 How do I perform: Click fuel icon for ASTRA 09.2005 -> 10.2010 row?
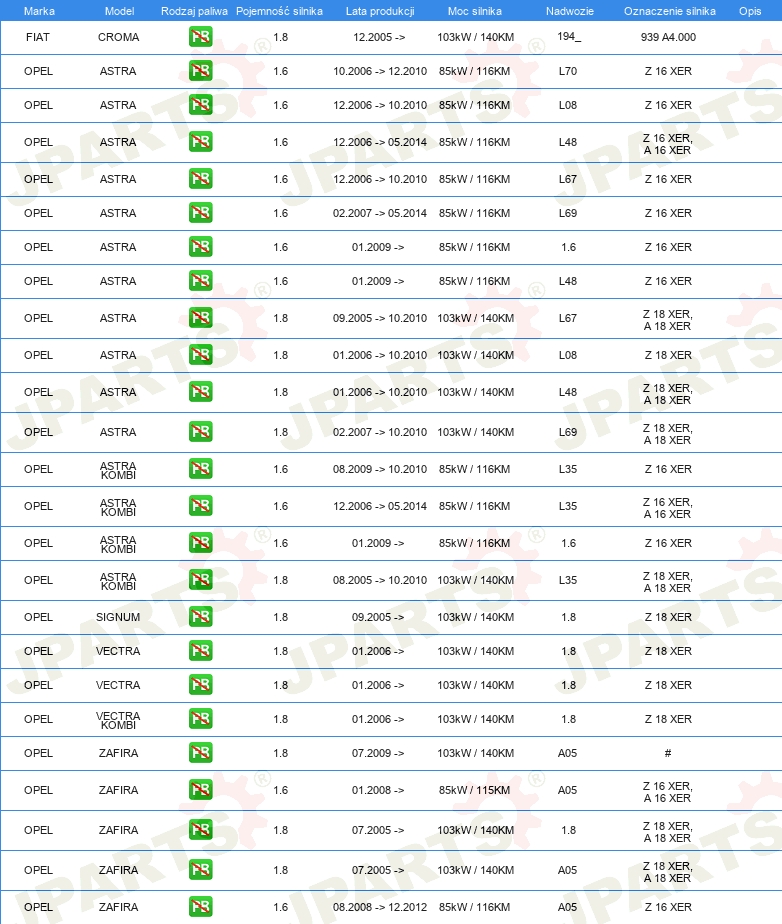pos(200,318)
